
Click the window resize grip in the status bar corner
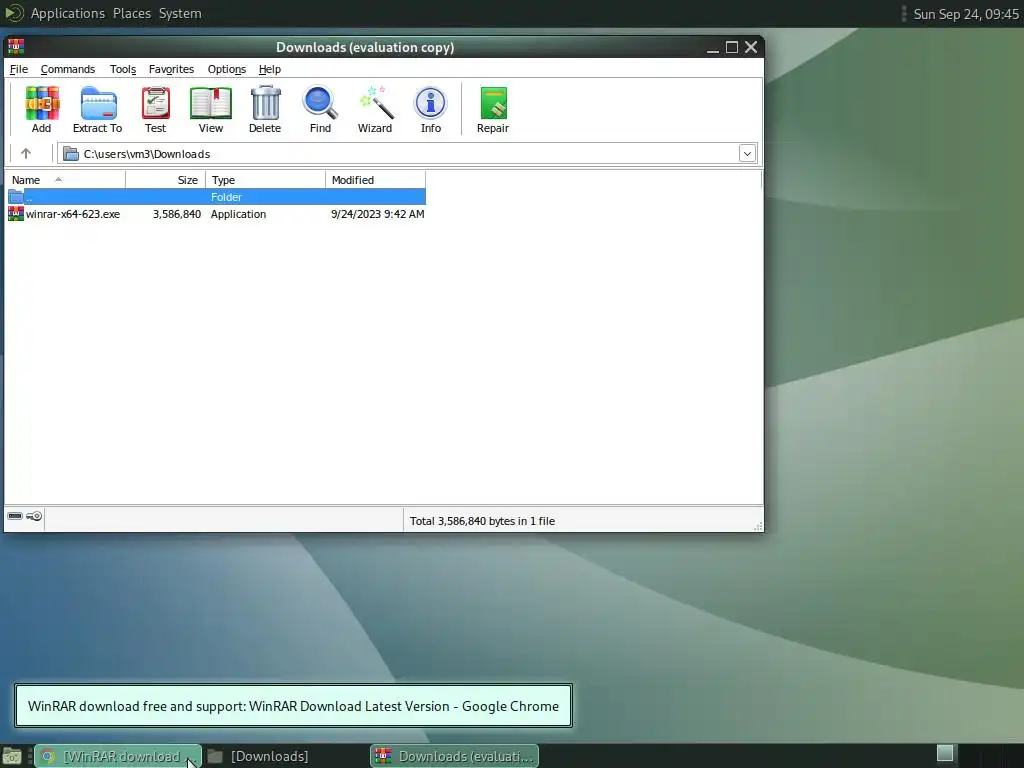coord(758,526)
